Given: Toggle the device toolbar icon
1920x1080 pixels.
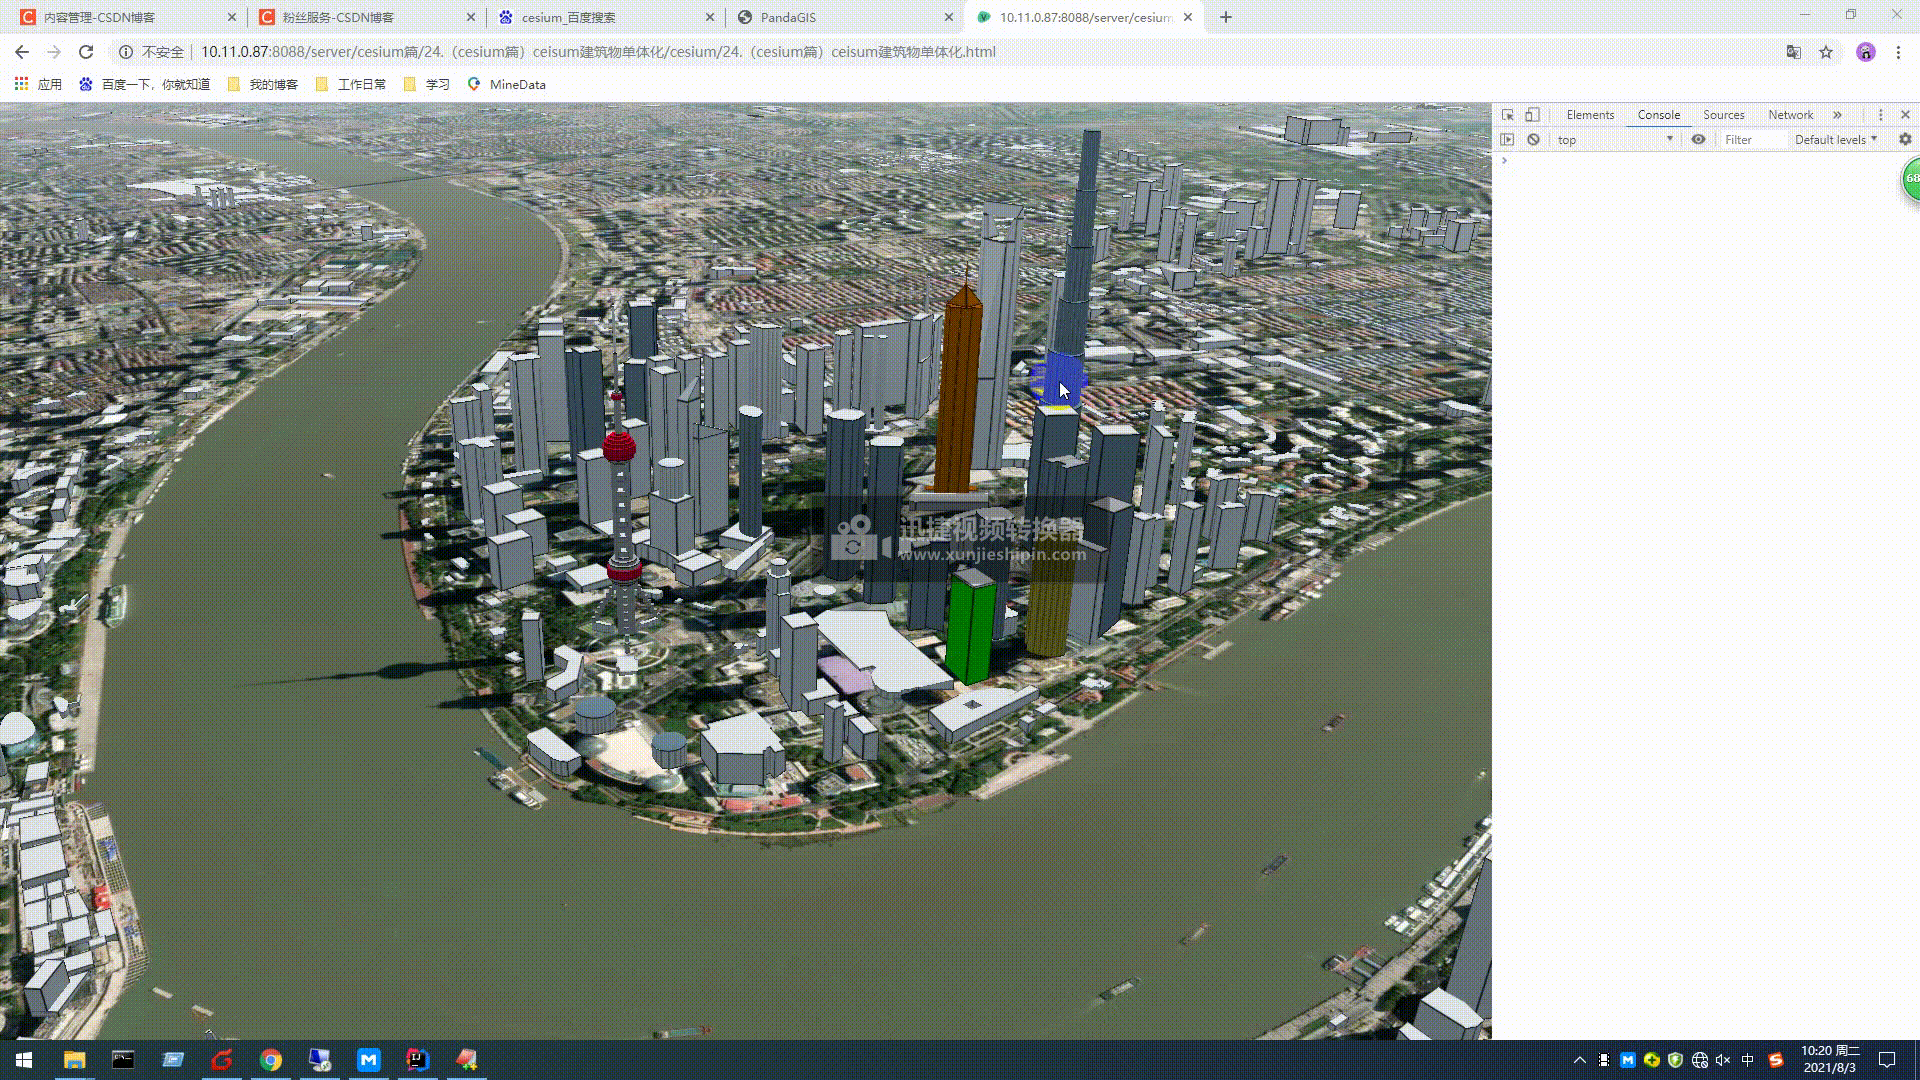Looking at the screenshot, I should [1532, 115].
